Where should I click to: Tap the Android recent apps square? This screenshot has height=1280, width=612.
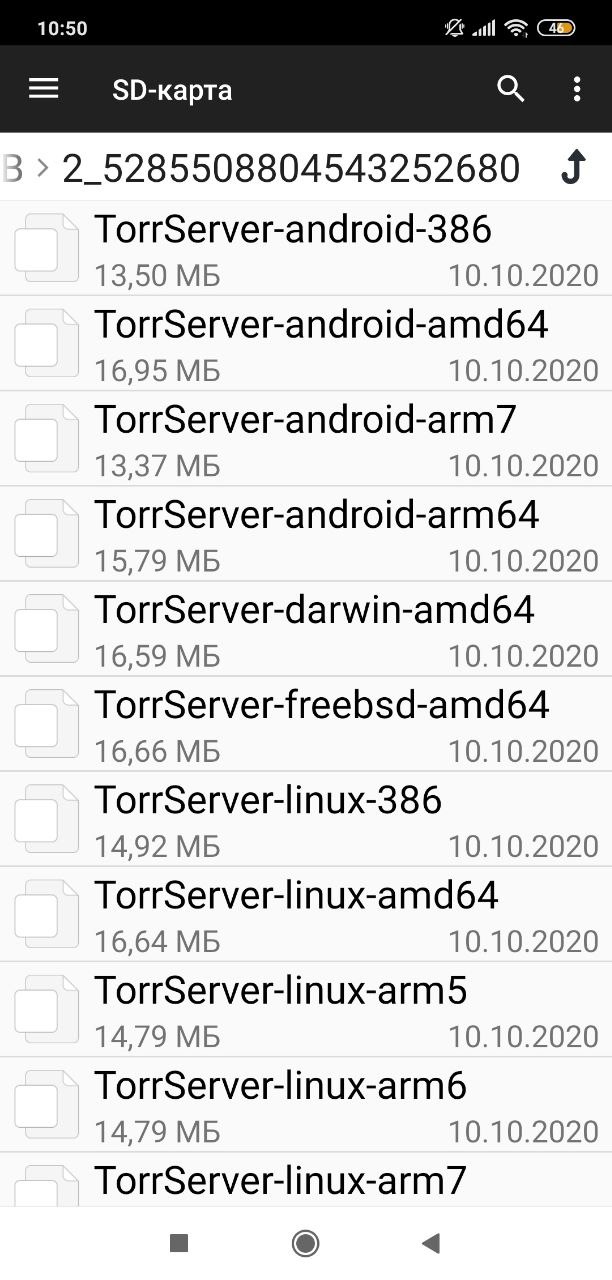coord(179,1243)
